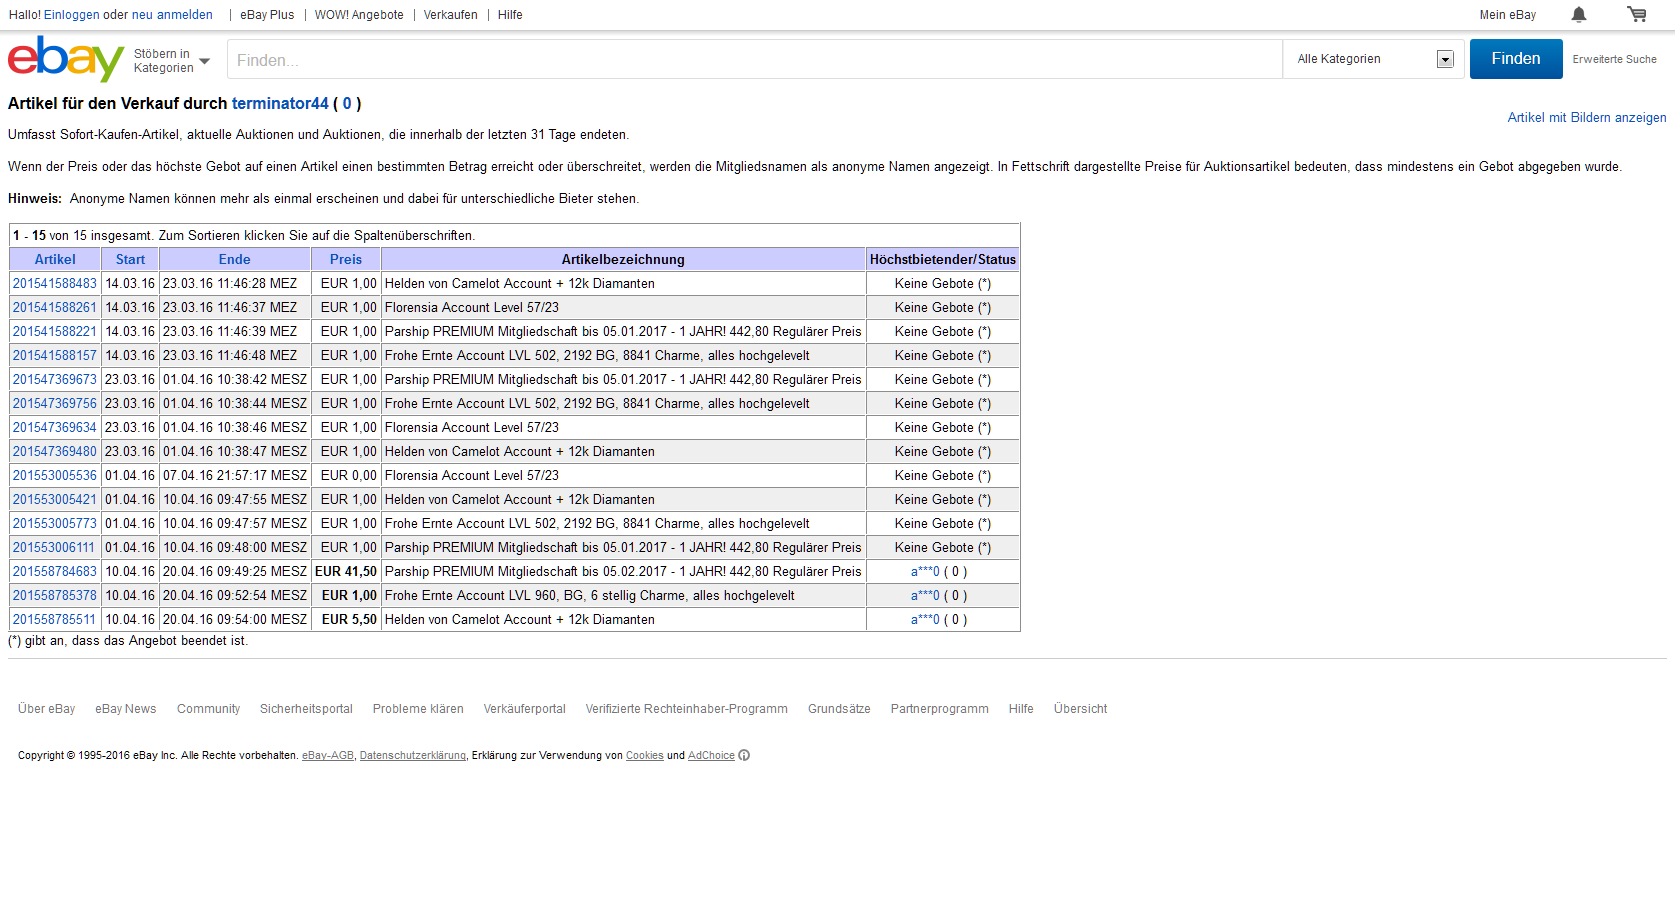This screenshot has height=908, width=1675.
Task: Open item 201541588157
Action: click(55, 356)
